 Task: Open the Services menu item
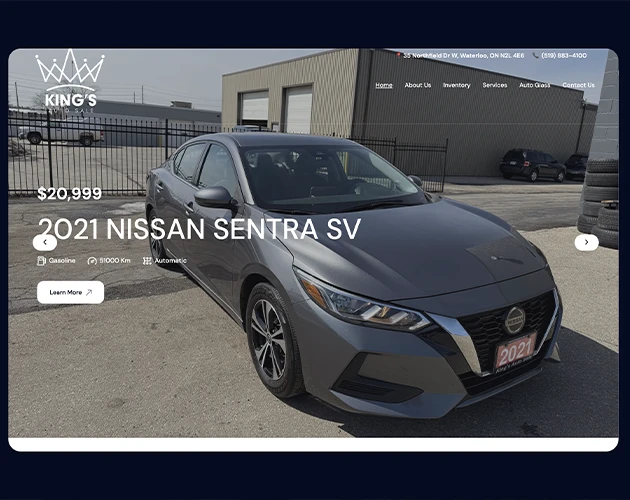[x=495, y=85]
